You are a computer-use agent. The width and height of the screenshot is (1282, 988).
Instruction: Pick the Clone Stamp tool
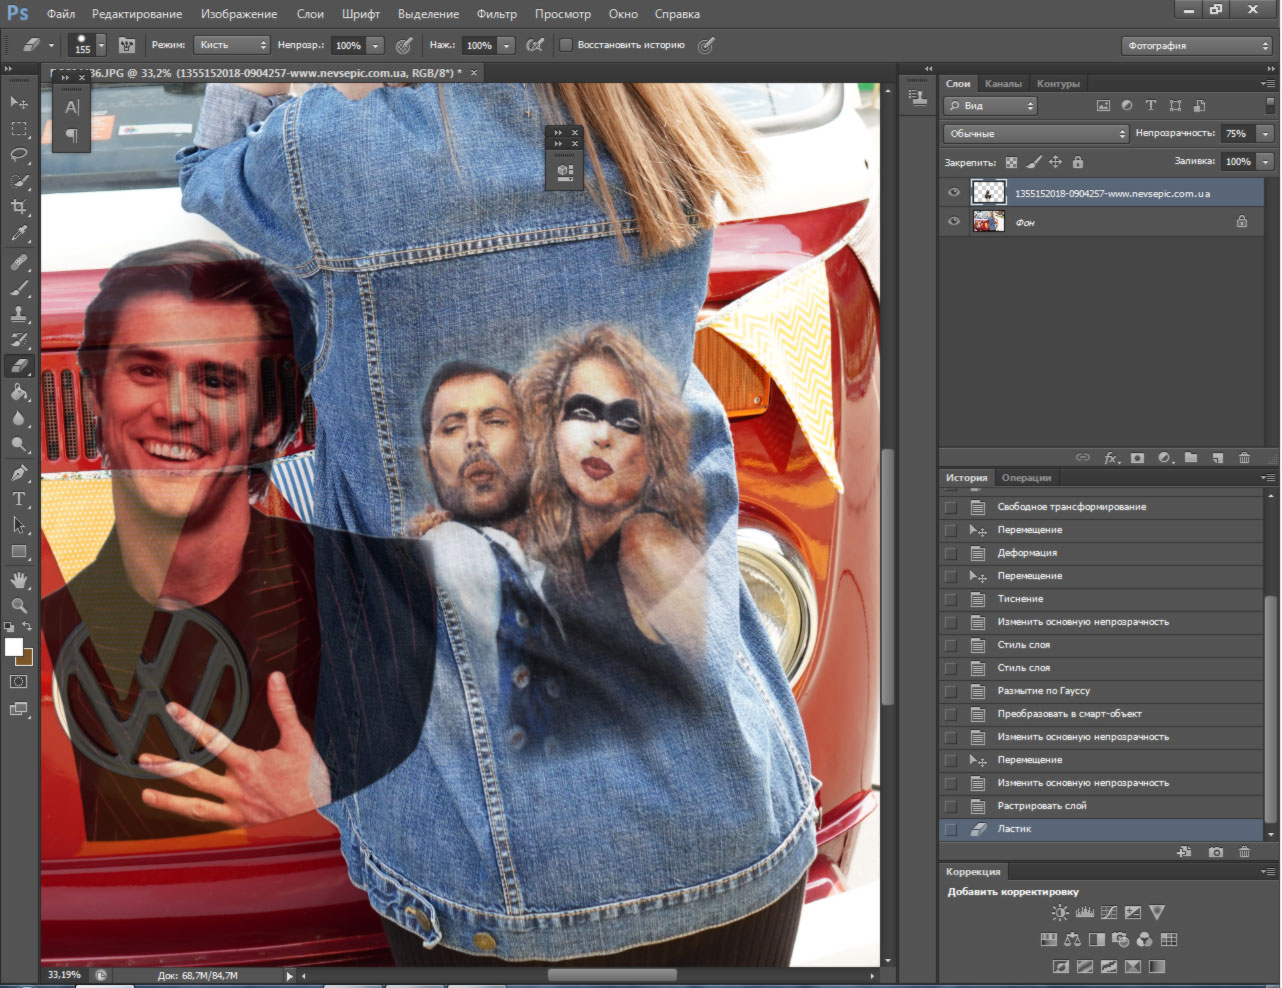tap(19, 314)
